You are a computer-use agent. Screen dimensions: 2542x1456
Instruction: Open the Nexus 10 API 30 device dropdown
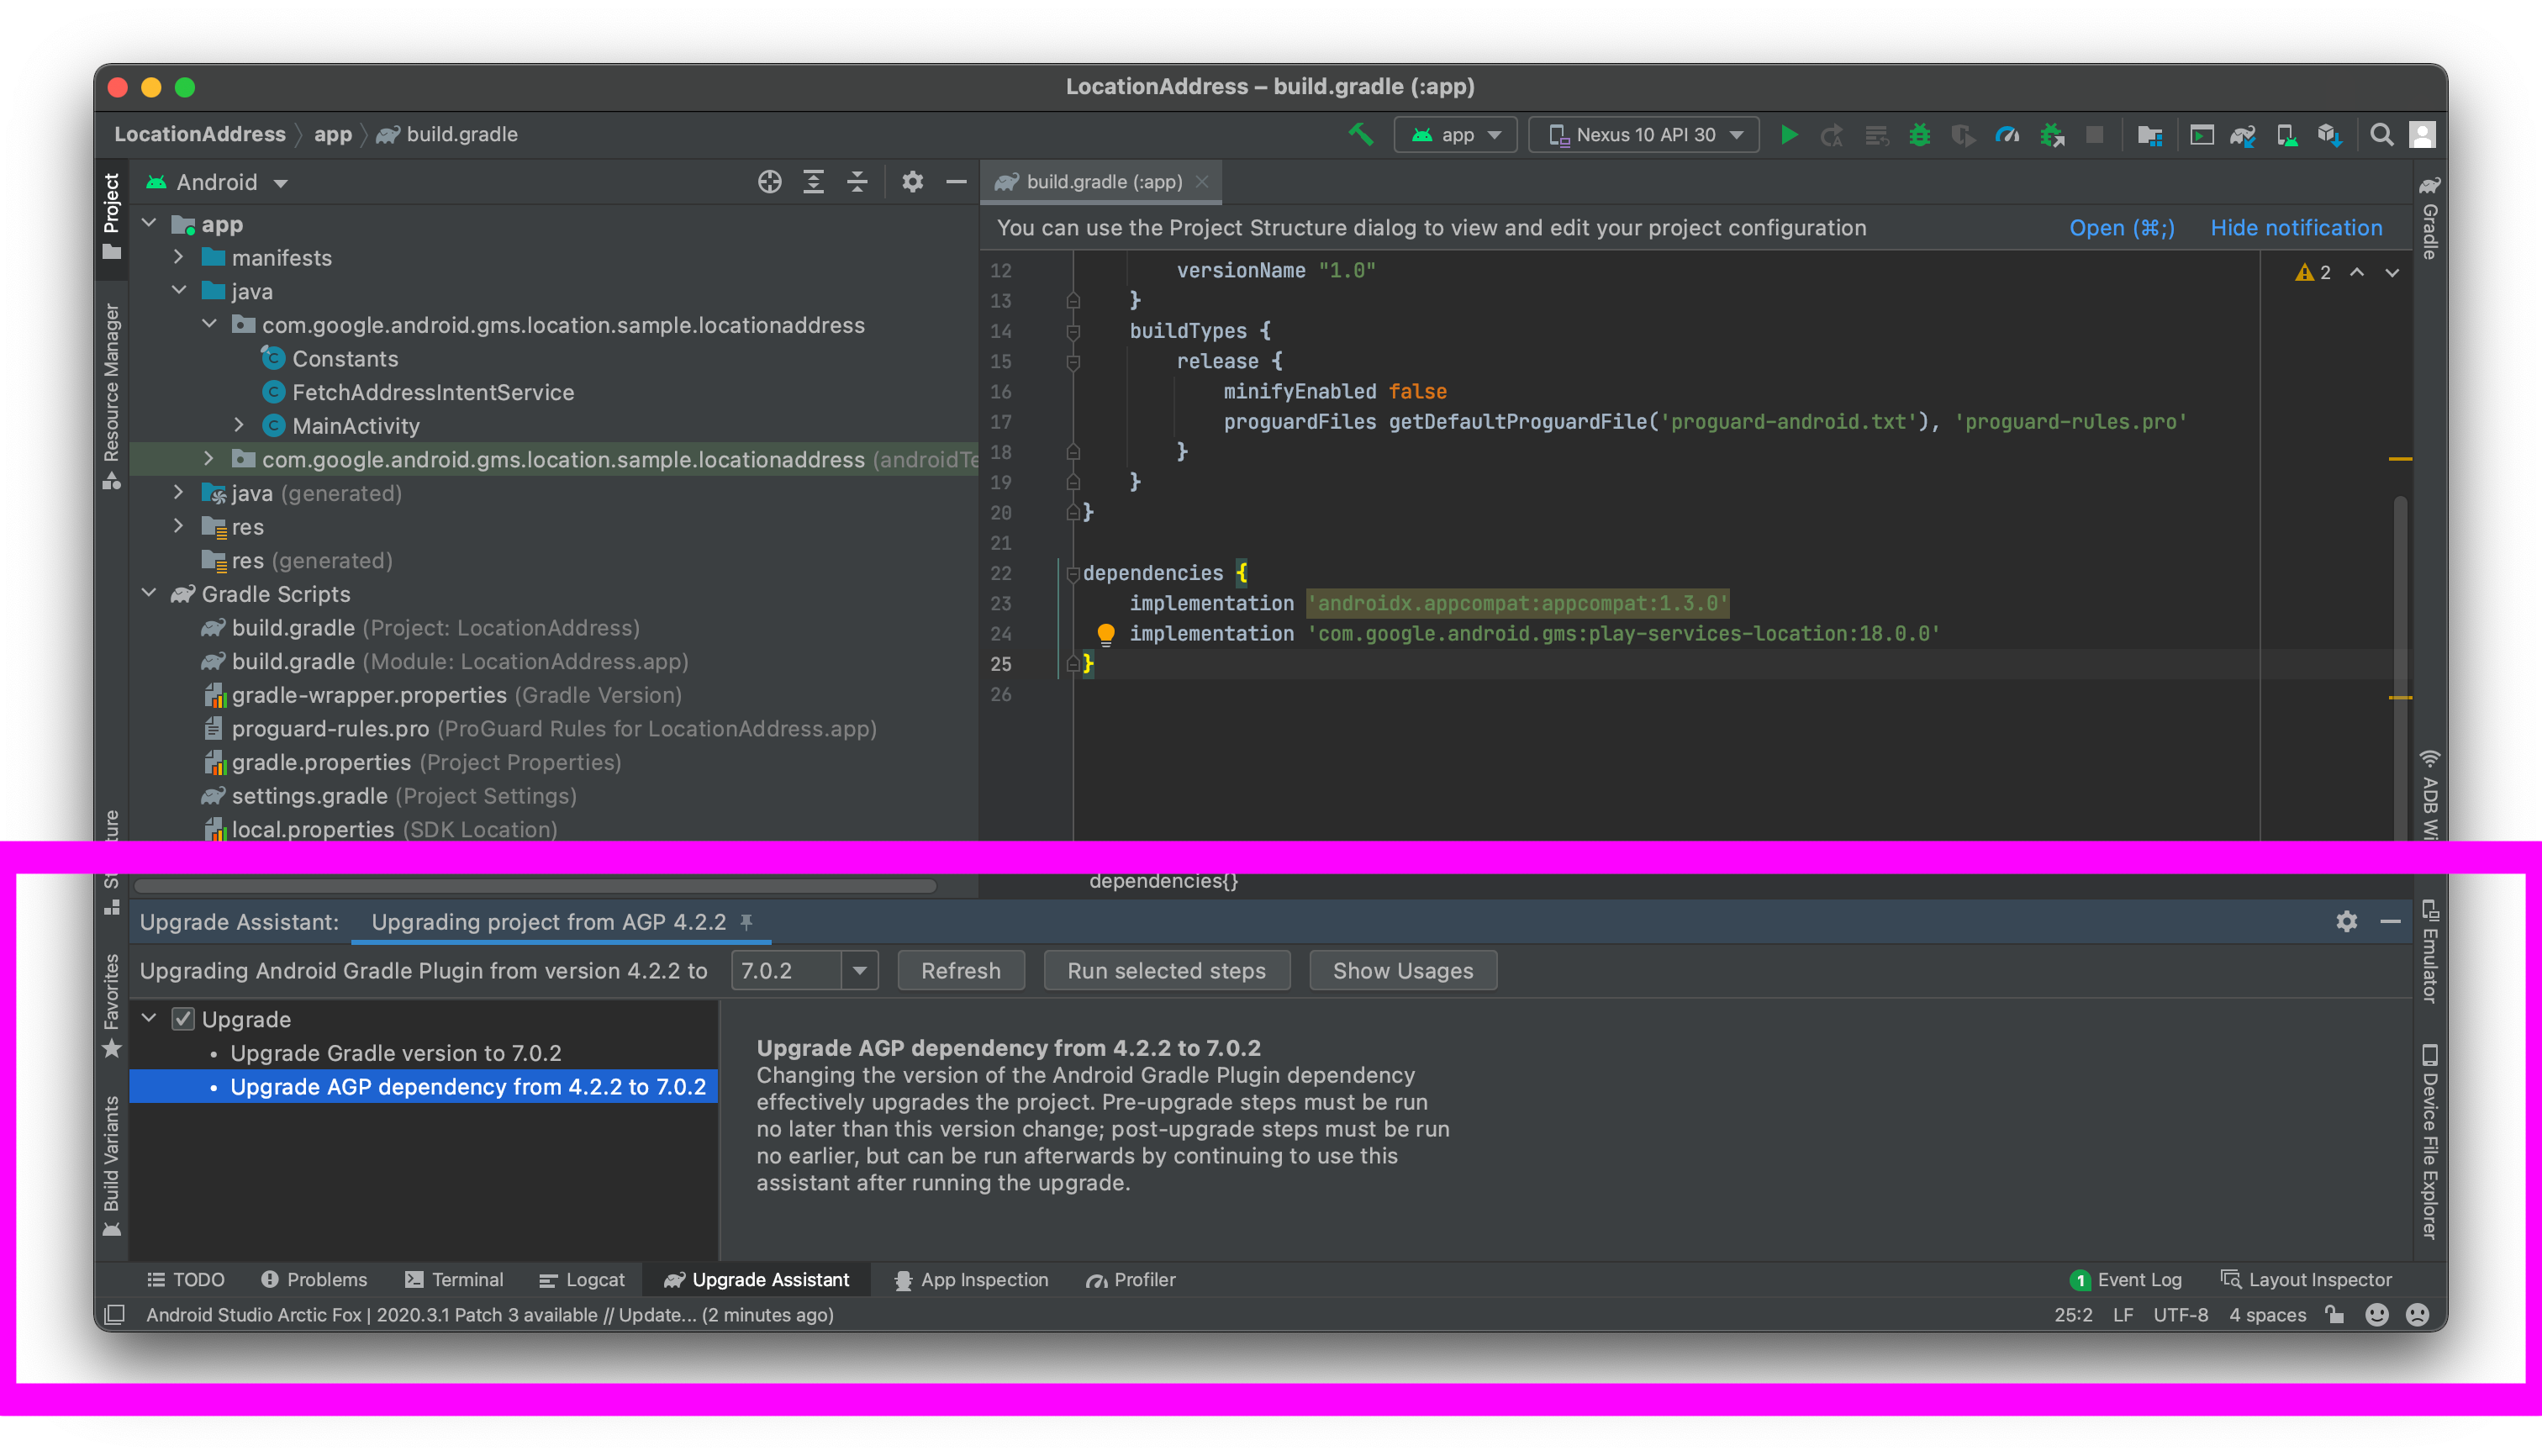pyautogui.click(x=1644, y=134)
